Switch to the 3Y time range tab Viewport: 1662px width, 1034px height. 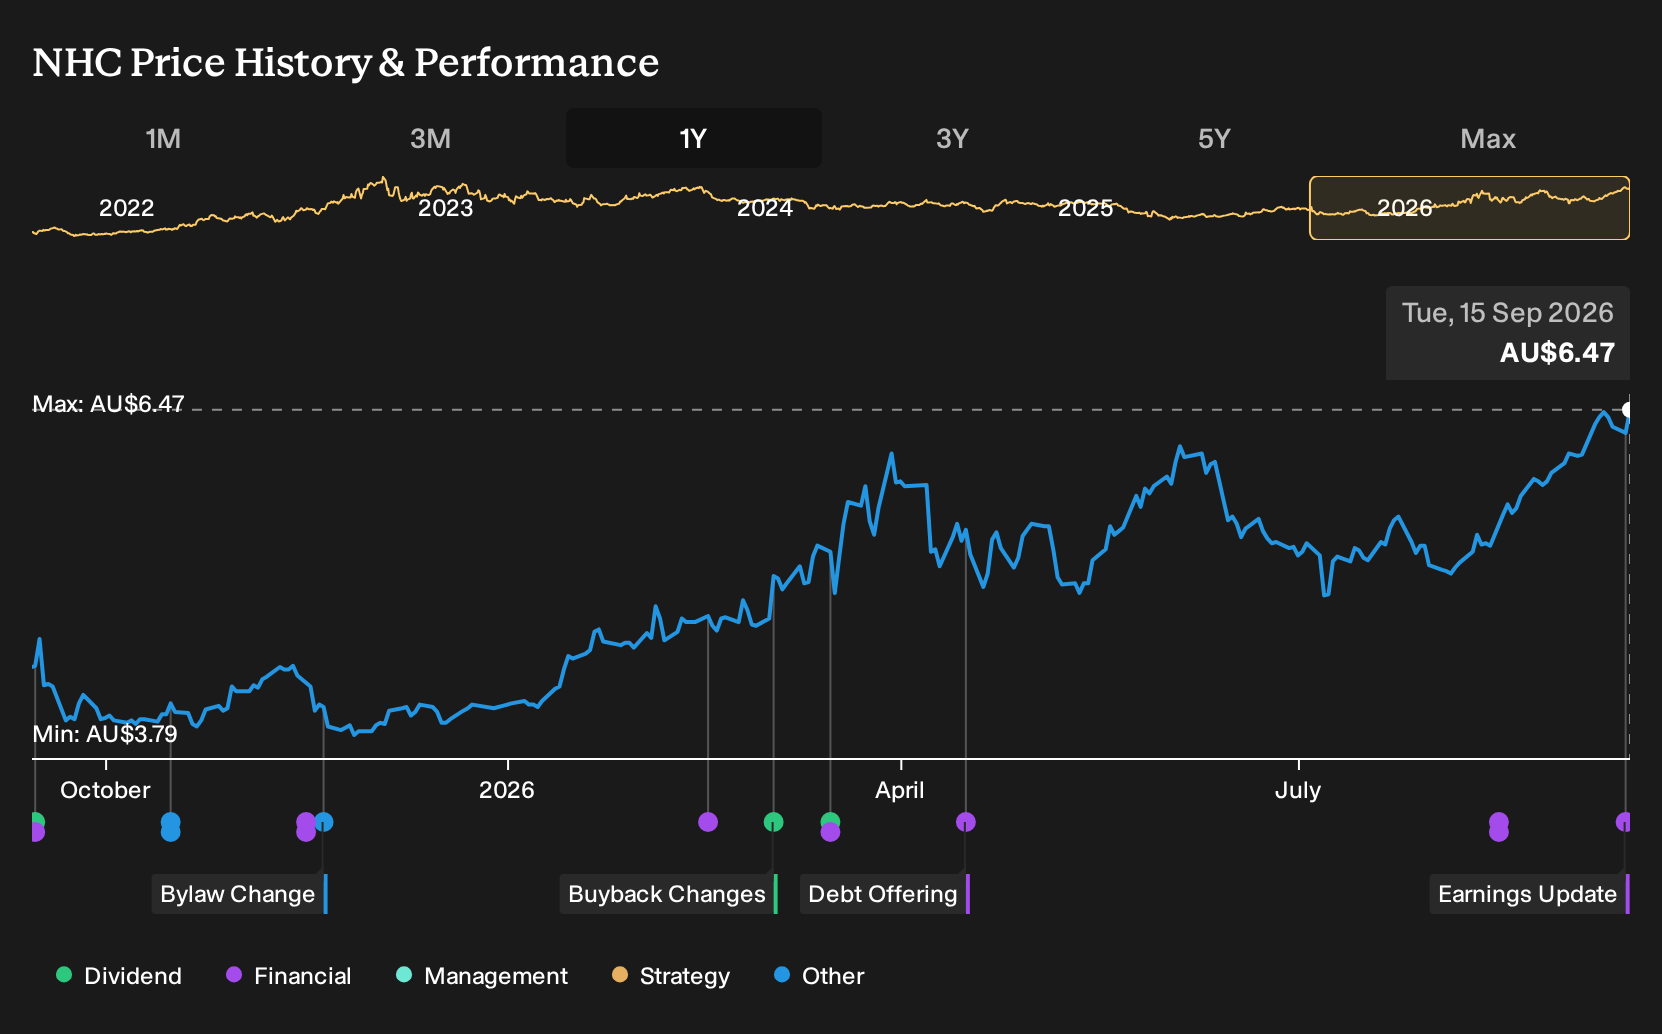point(952,138)
